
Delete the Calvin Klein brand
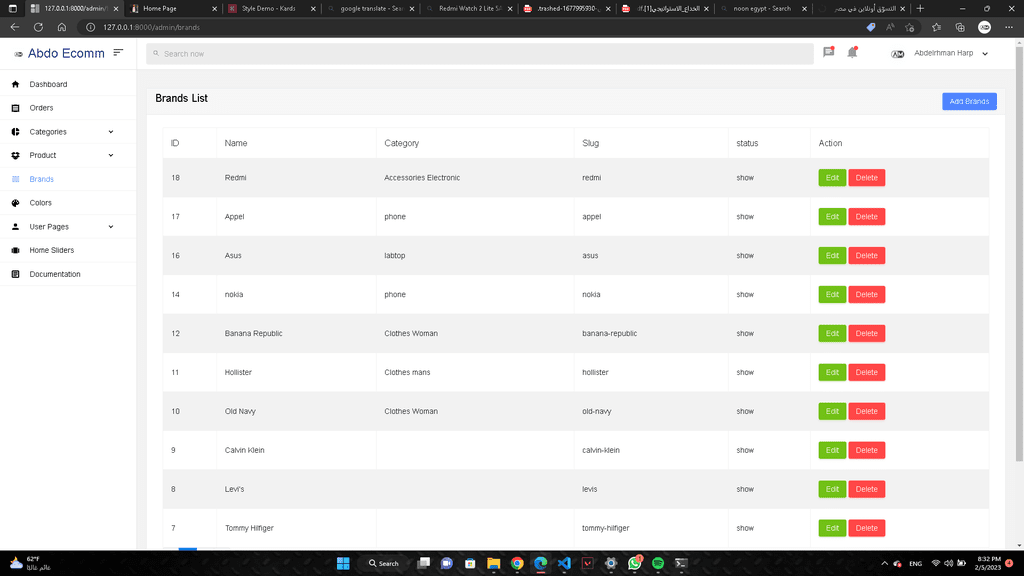pyautogui.click(x=867, y=450)
